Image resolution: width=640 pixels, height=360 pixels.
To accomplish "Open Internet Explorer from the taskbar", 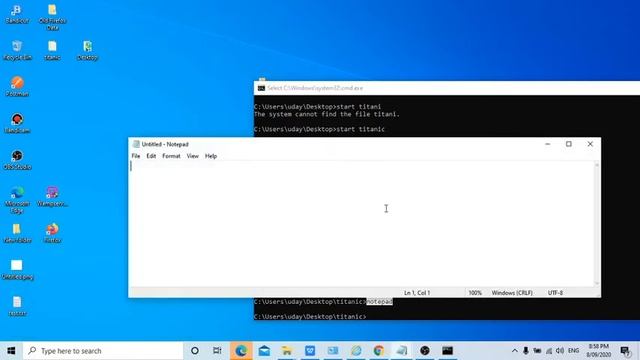I will 356,351.
